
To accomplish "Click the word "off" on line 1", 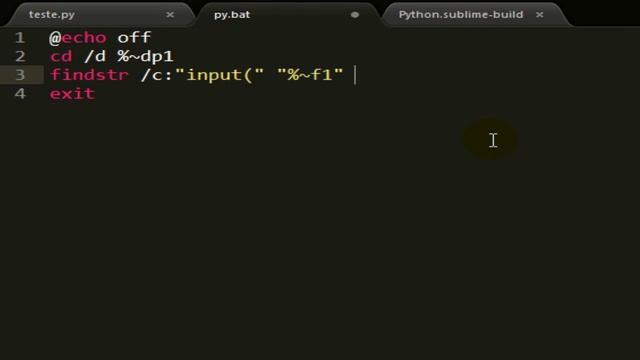I will click(134, 38).
